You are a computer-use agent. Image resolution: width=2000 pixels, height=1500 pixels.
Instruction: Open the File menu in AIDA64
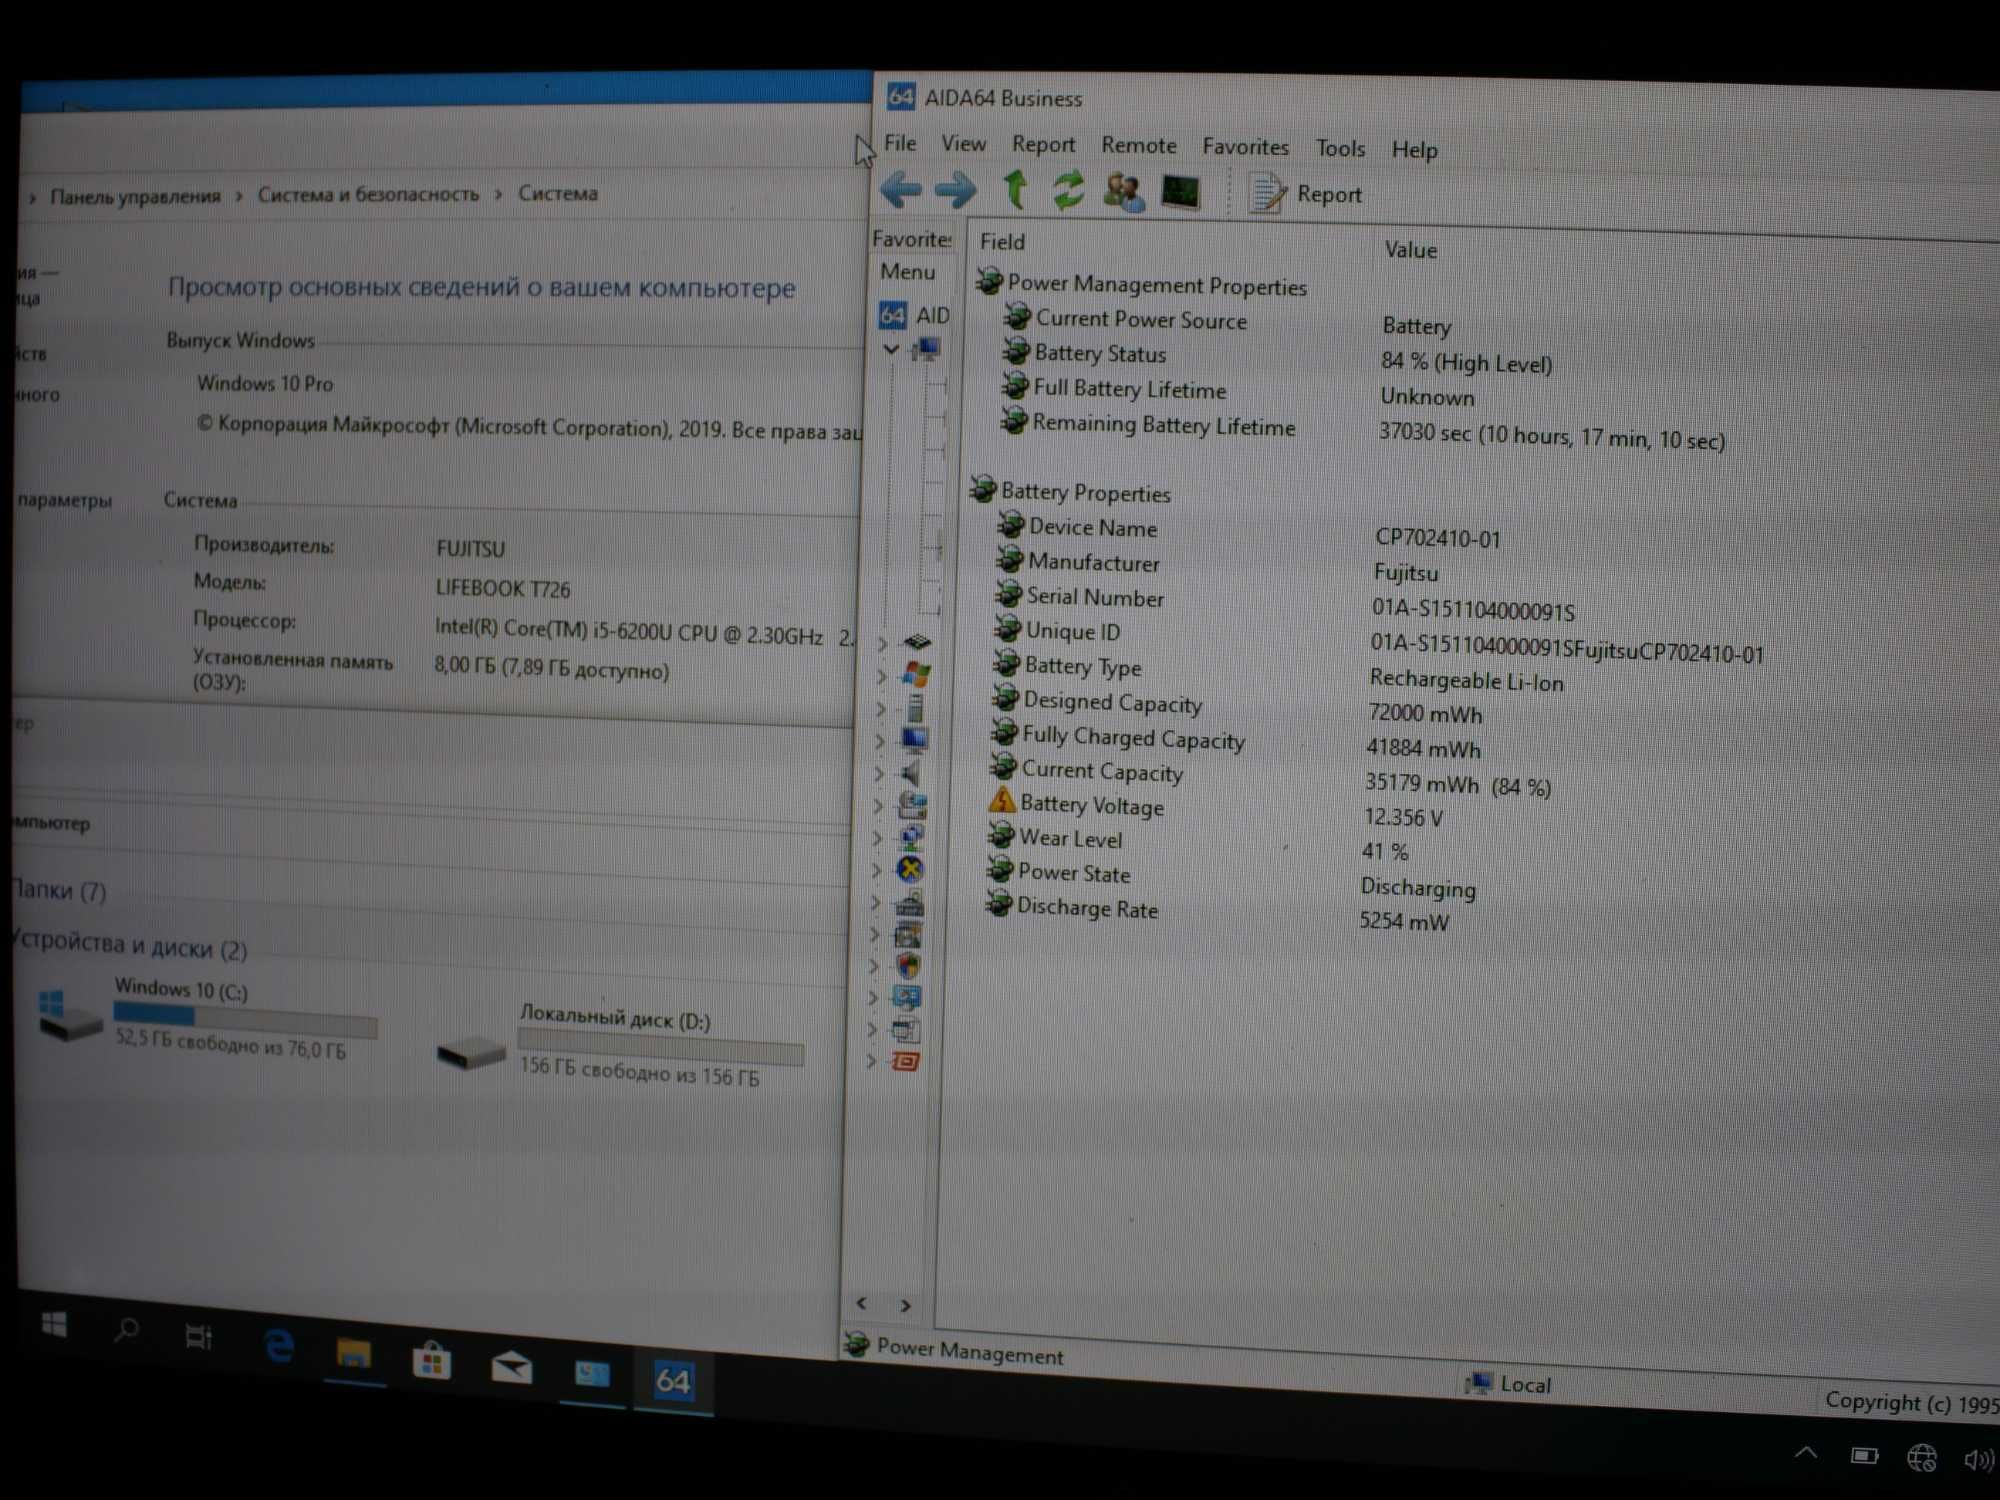coord(900,143)
